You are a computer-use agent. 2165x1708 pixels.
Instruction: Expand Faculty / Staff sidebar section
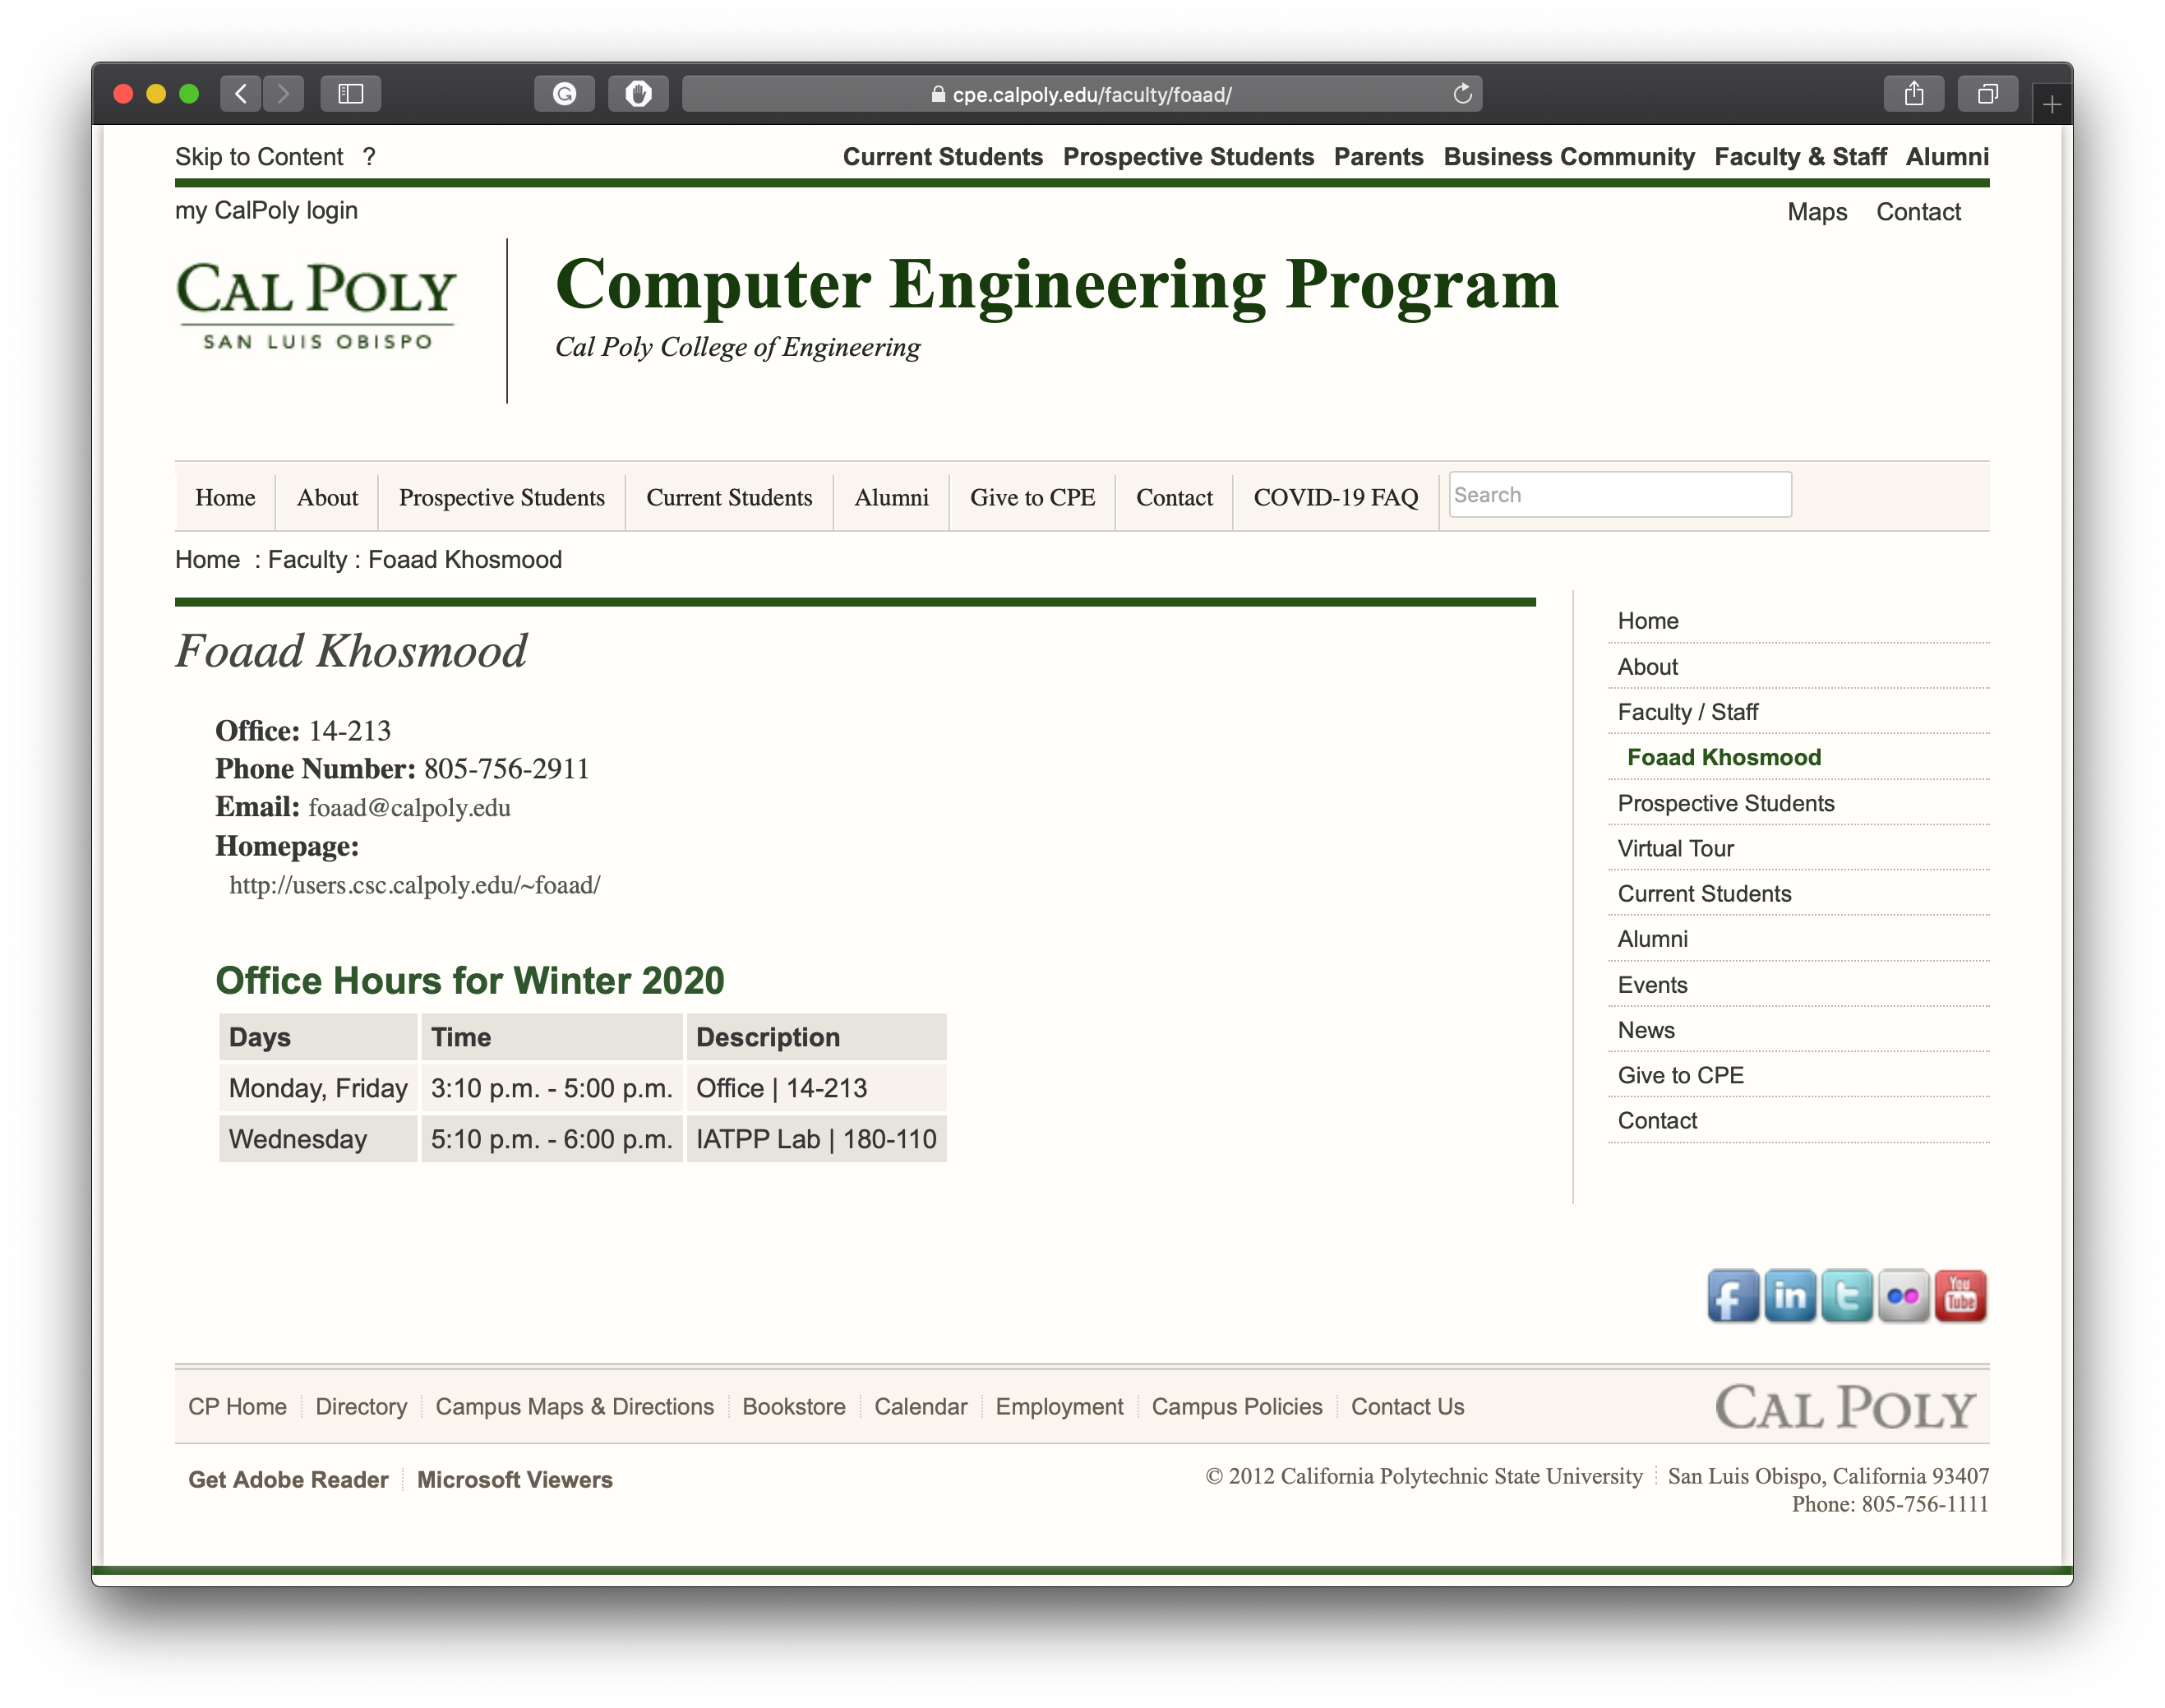[1687, 712]
